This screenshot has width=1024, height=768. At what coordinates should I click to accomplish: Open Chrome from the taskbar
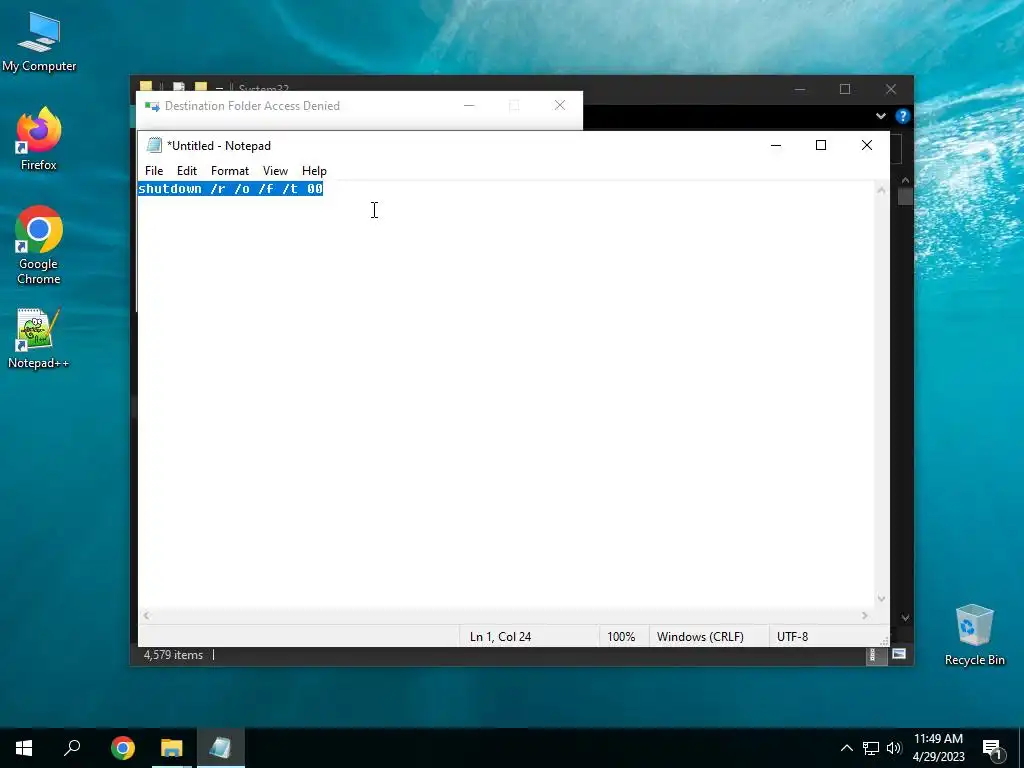[x=123, y=748]
